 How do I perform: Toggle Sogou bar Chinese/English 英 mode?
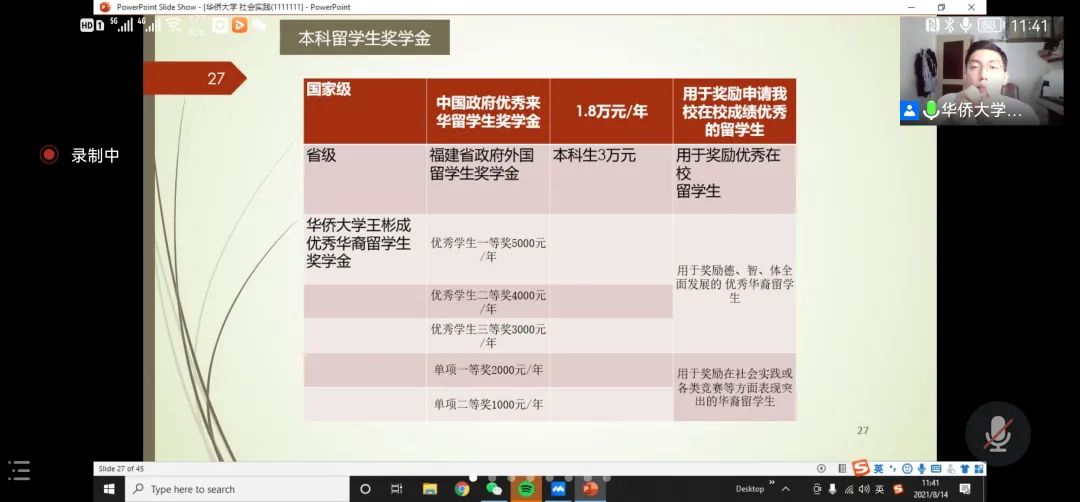[x=879, y=468]
